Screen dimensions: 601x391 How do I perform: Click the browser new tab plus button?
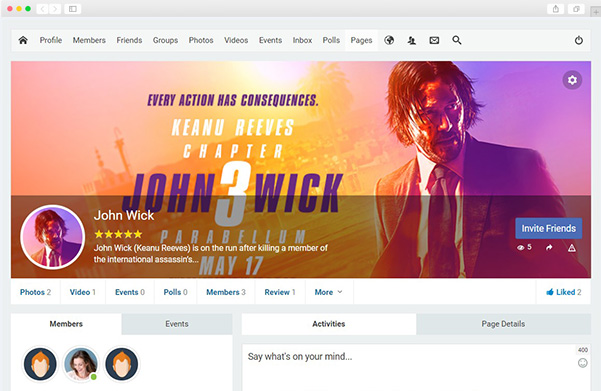pyautogui.click(x=596, y=12)
